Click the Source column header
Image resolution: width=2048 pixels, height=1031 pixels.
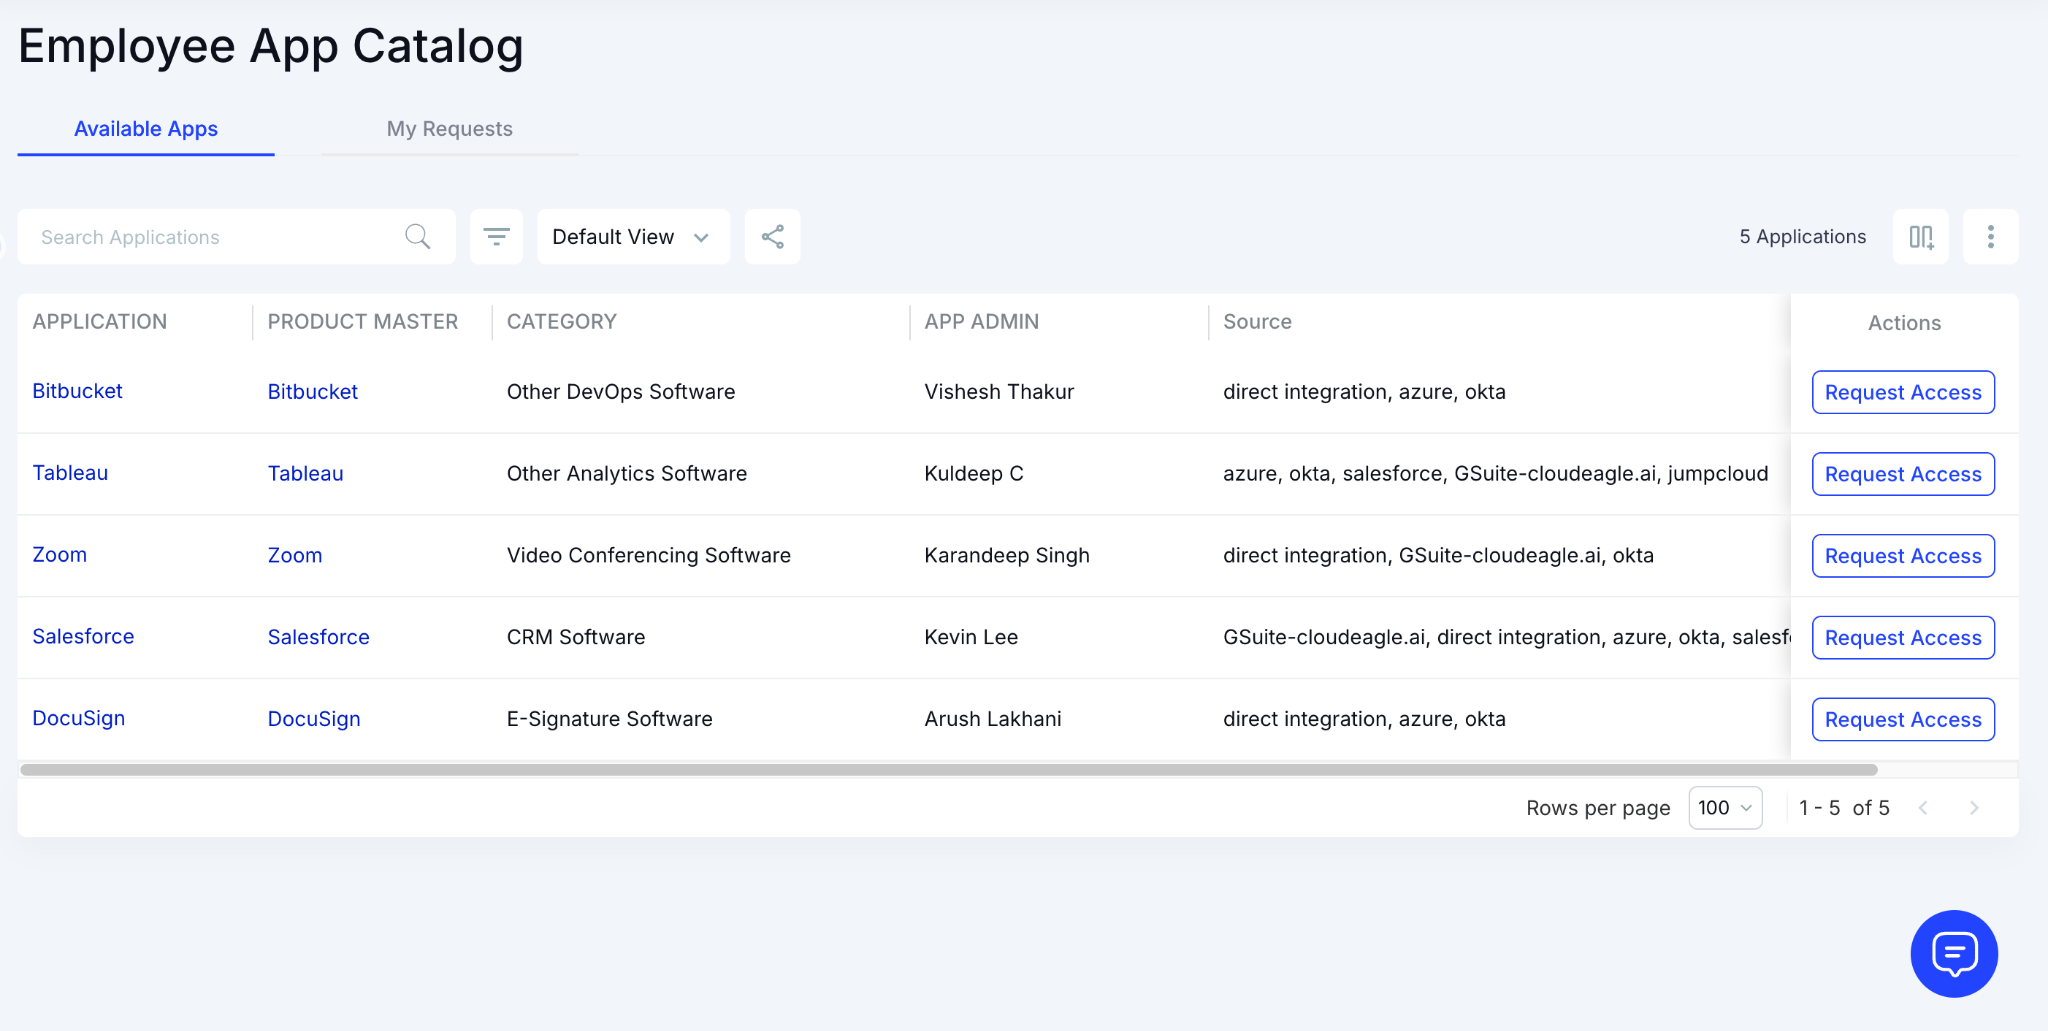tap(1257, 322)
